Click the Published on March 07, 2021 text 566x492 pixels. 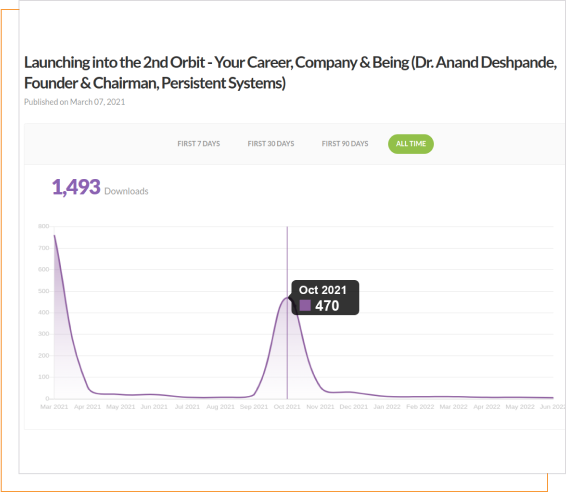(75, 102)
